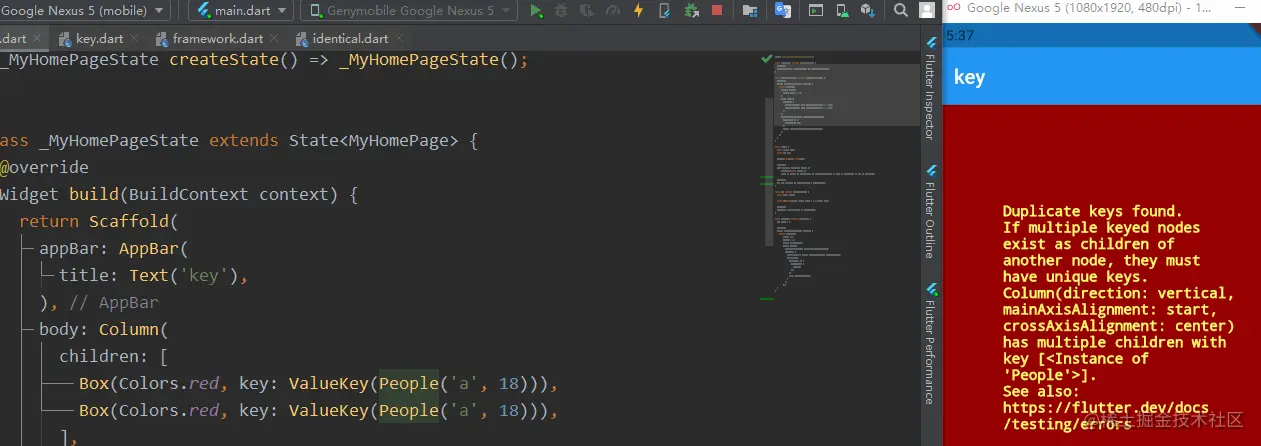This screenshot has height=446, width=1261.
Task: Click the hot restart device icon
Action: pos(664,11)
